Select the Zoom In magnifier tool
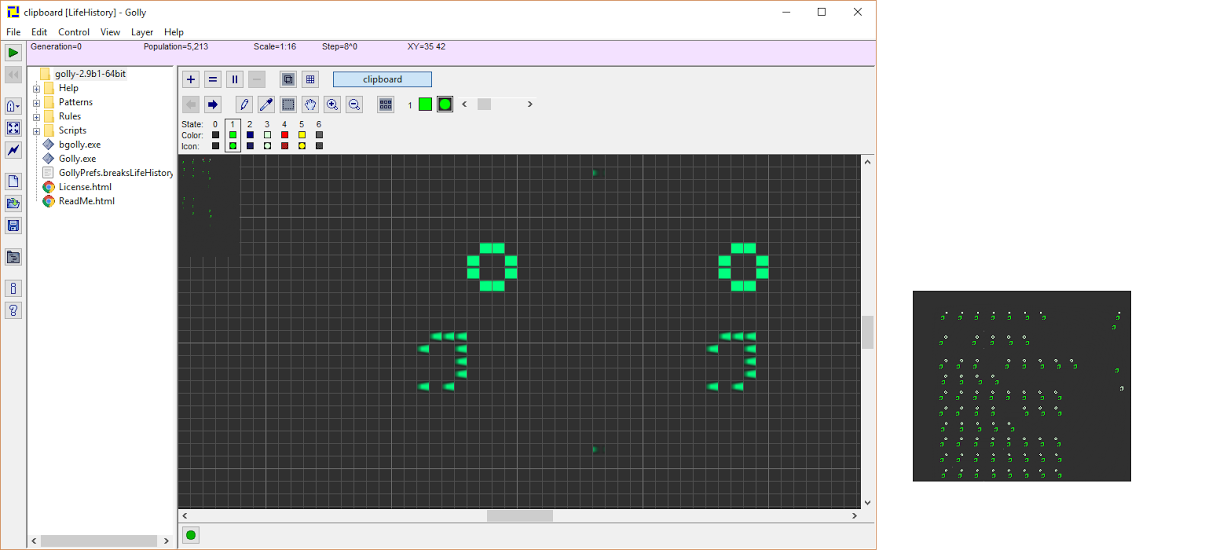The height and width of the screenshot is (550, 1205). 332,104
